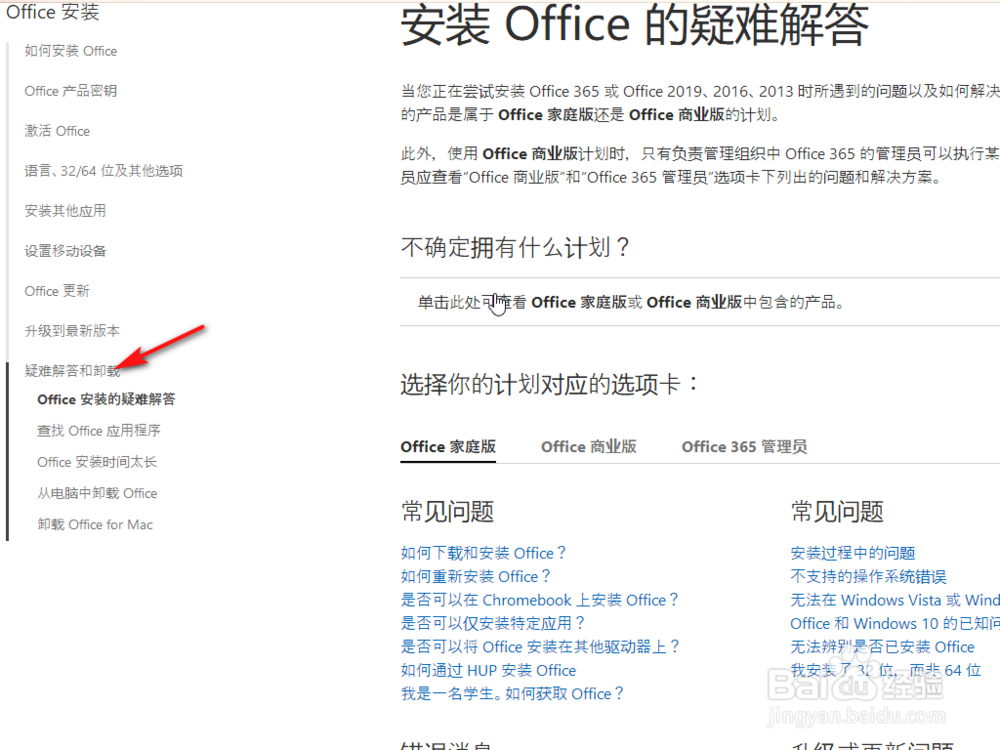Screen dimensions: 1000x750
Task: Open 'Office 产品密钥' sidebar link
Action: (x=71, y=91)
